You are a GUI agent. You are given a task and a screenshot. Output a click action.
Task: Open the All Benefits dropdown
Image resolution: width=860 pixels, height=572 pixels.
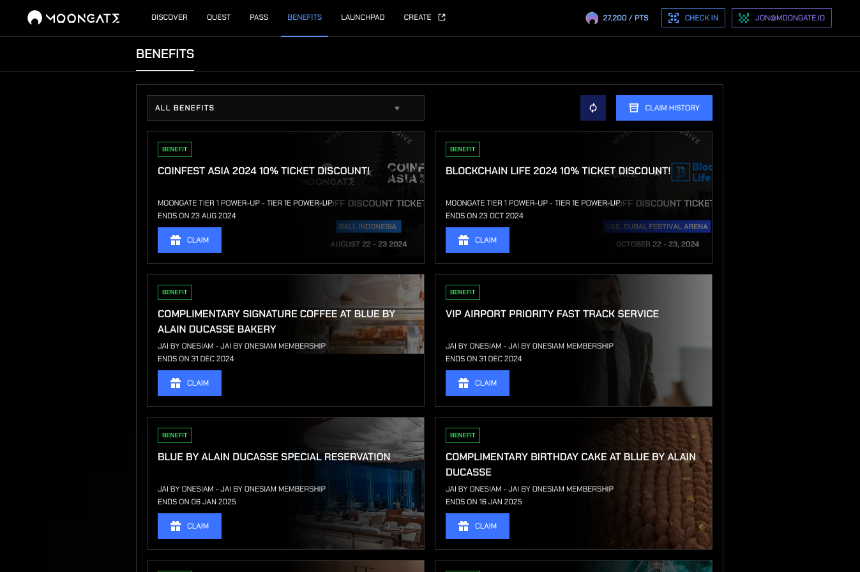(x=286, y=108)
